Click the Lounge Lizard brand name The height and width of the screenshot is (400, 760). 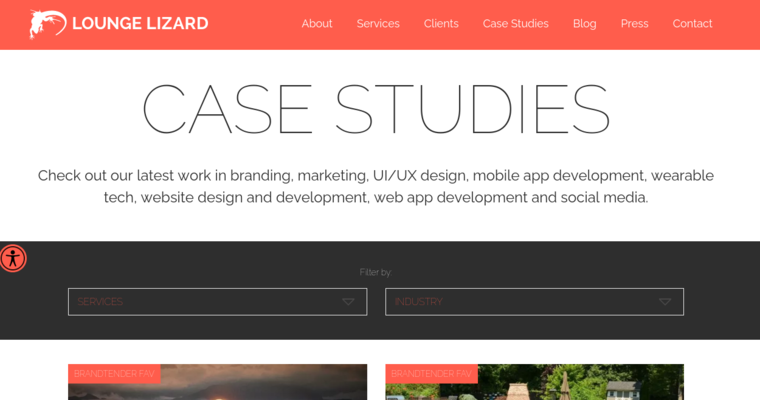(140, 24)
